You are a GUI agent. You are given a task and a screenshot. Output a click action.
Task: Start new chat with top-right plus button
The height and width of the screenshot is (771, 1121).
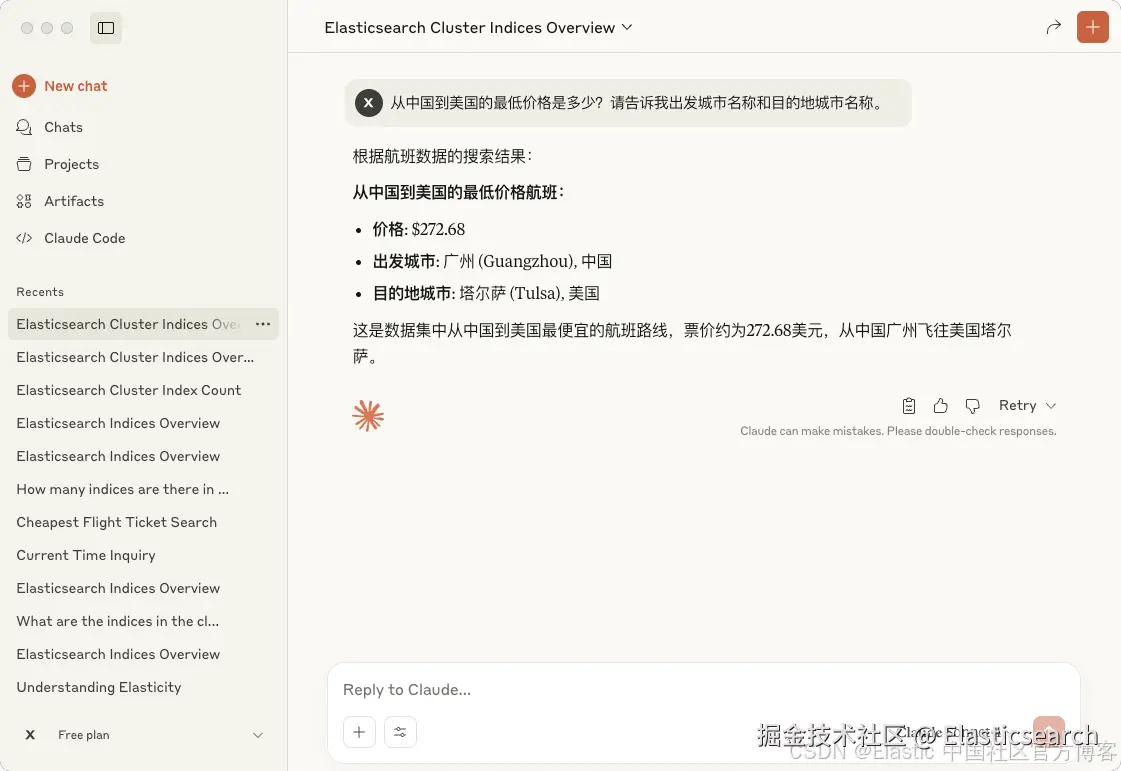click(1092, 27)
